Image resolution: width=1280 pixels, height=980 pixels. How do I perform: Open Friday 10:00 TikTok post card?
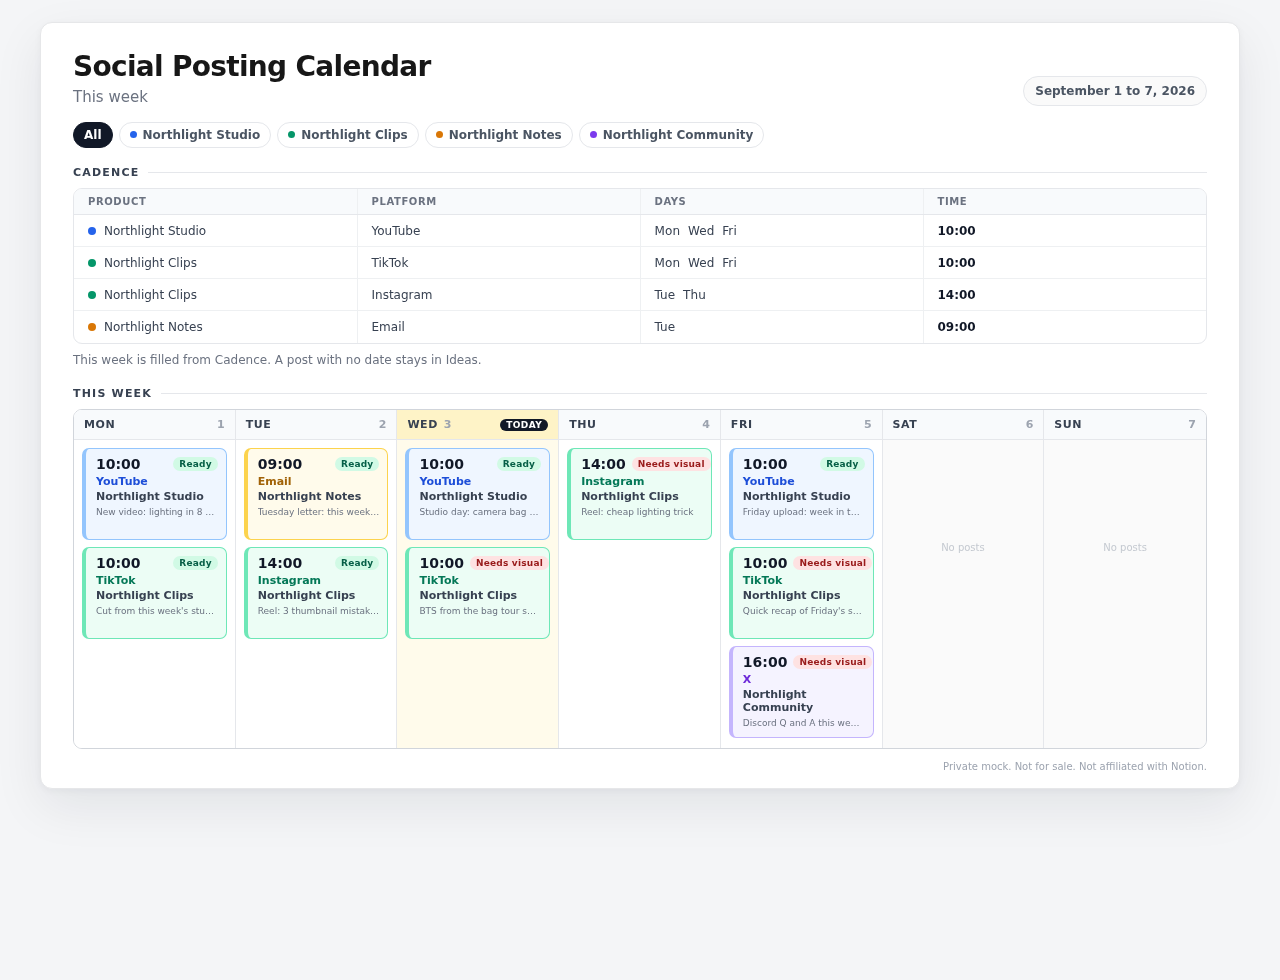coord(801,593)
